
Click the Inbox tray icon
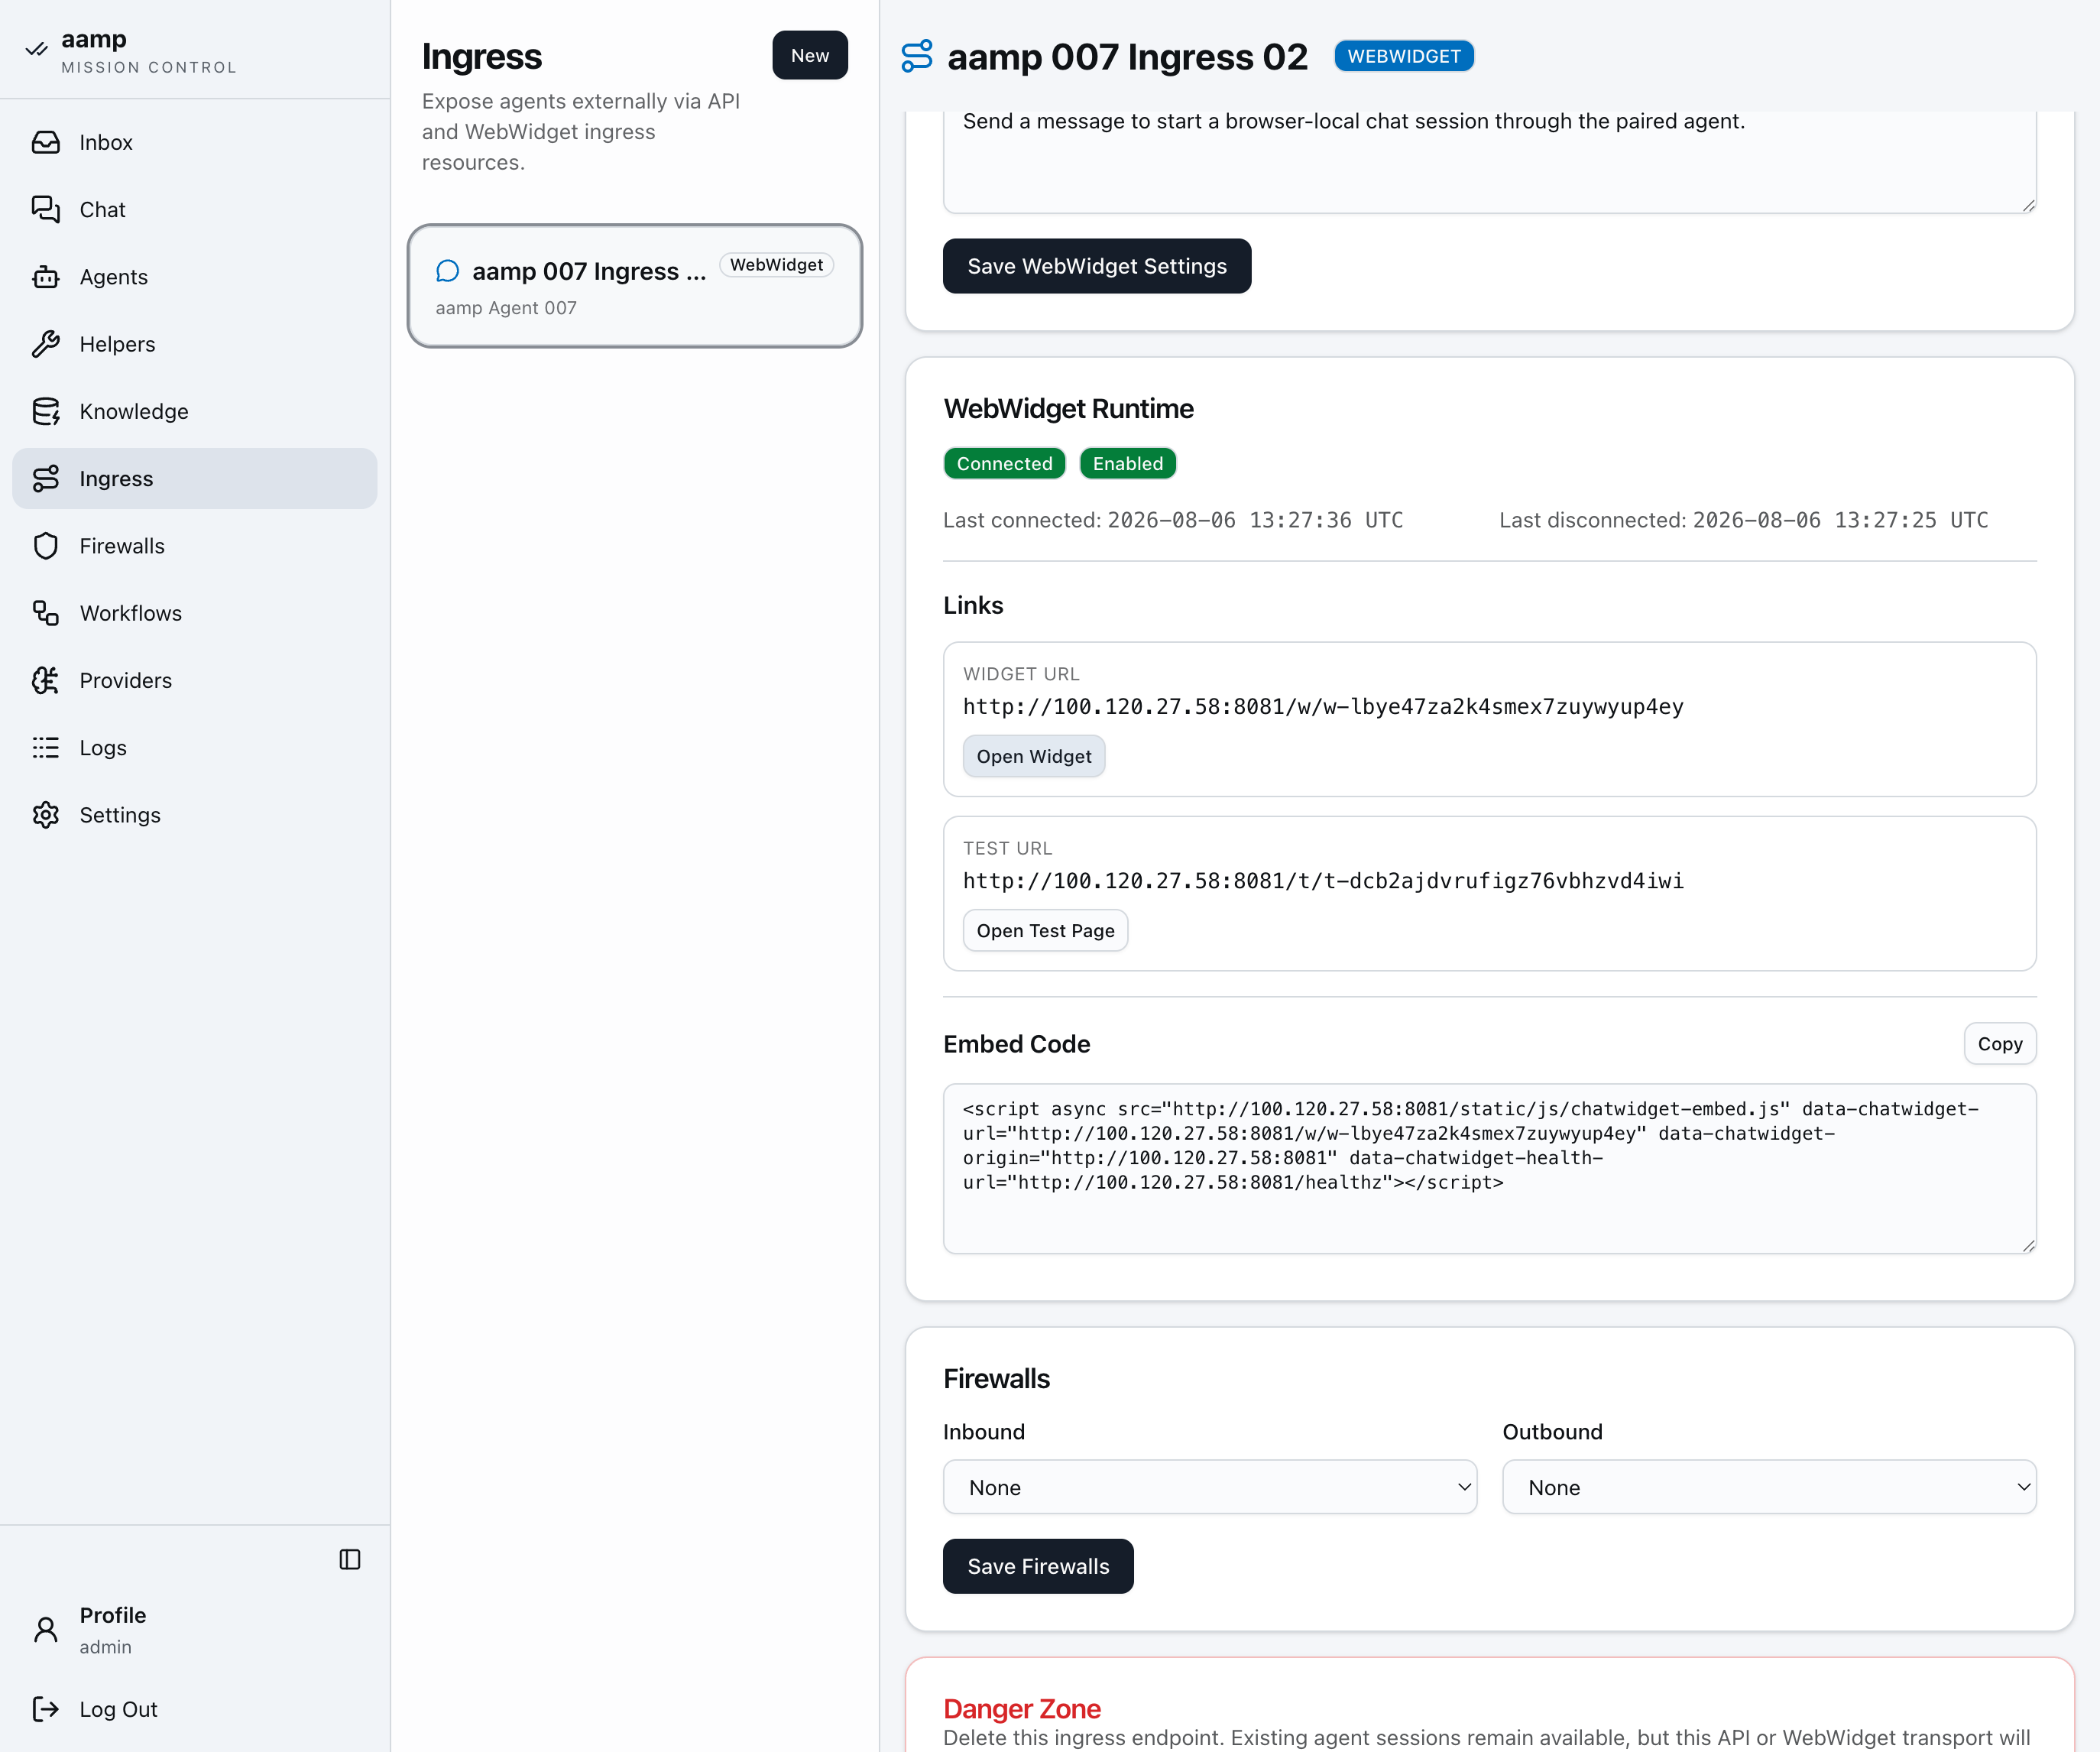(x=46, y=142)
